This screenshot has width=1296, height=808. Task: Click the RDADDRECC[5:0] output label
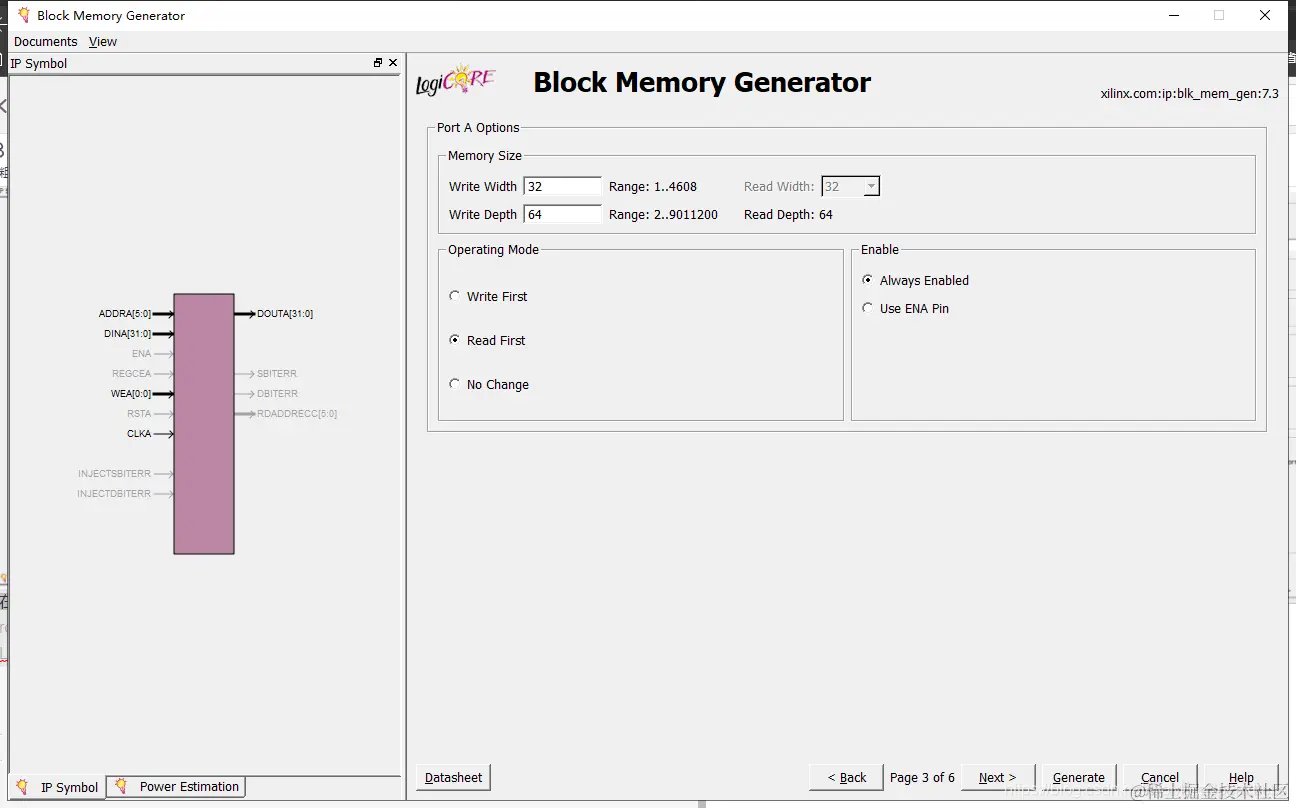(x=297, y=414)
